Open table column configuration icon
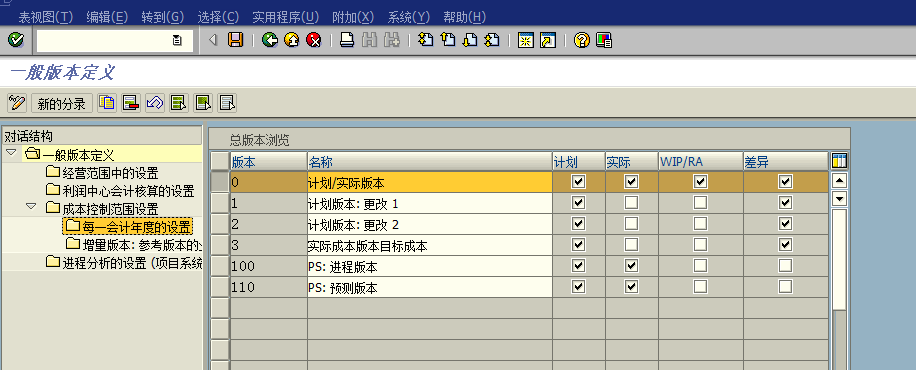This screenshot has width=916, height=370. point(839,161)
